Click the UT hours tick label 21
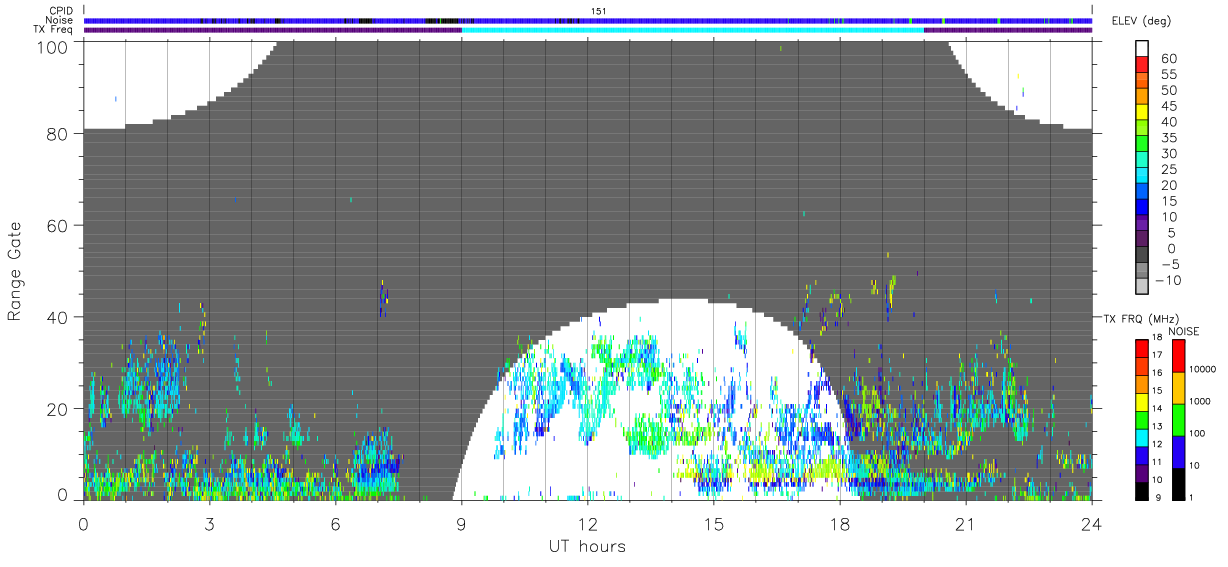The image size is (1228, 567). tap(965, 524)
